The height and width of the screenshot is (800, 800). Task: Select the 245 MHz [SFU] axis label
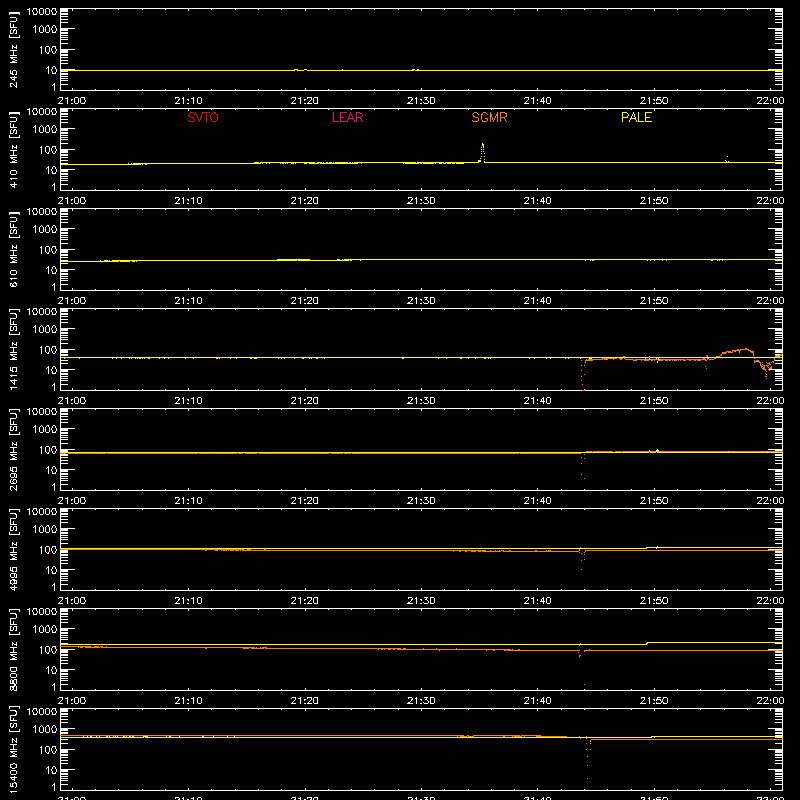click(14, 49)
